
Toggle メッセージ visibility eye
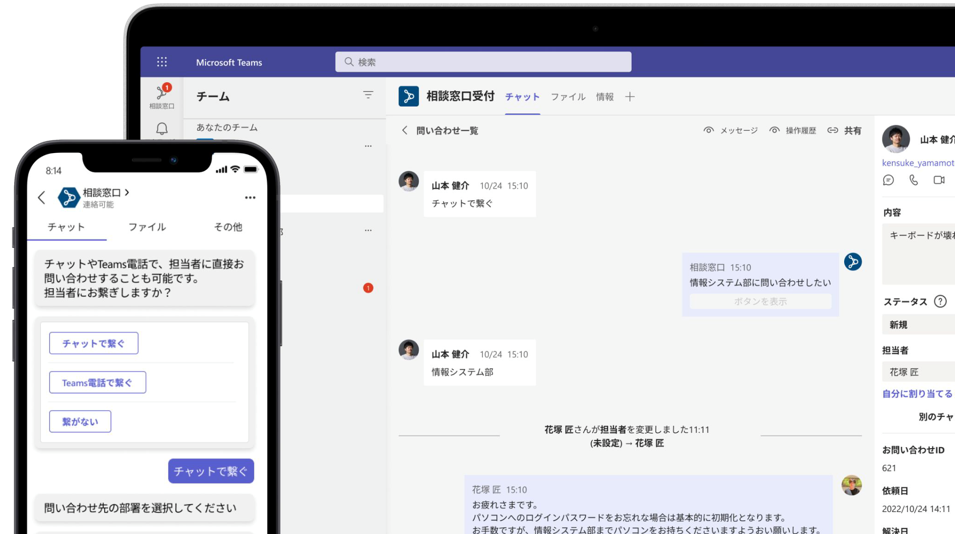pyautogui.click(x=709, y=131)
